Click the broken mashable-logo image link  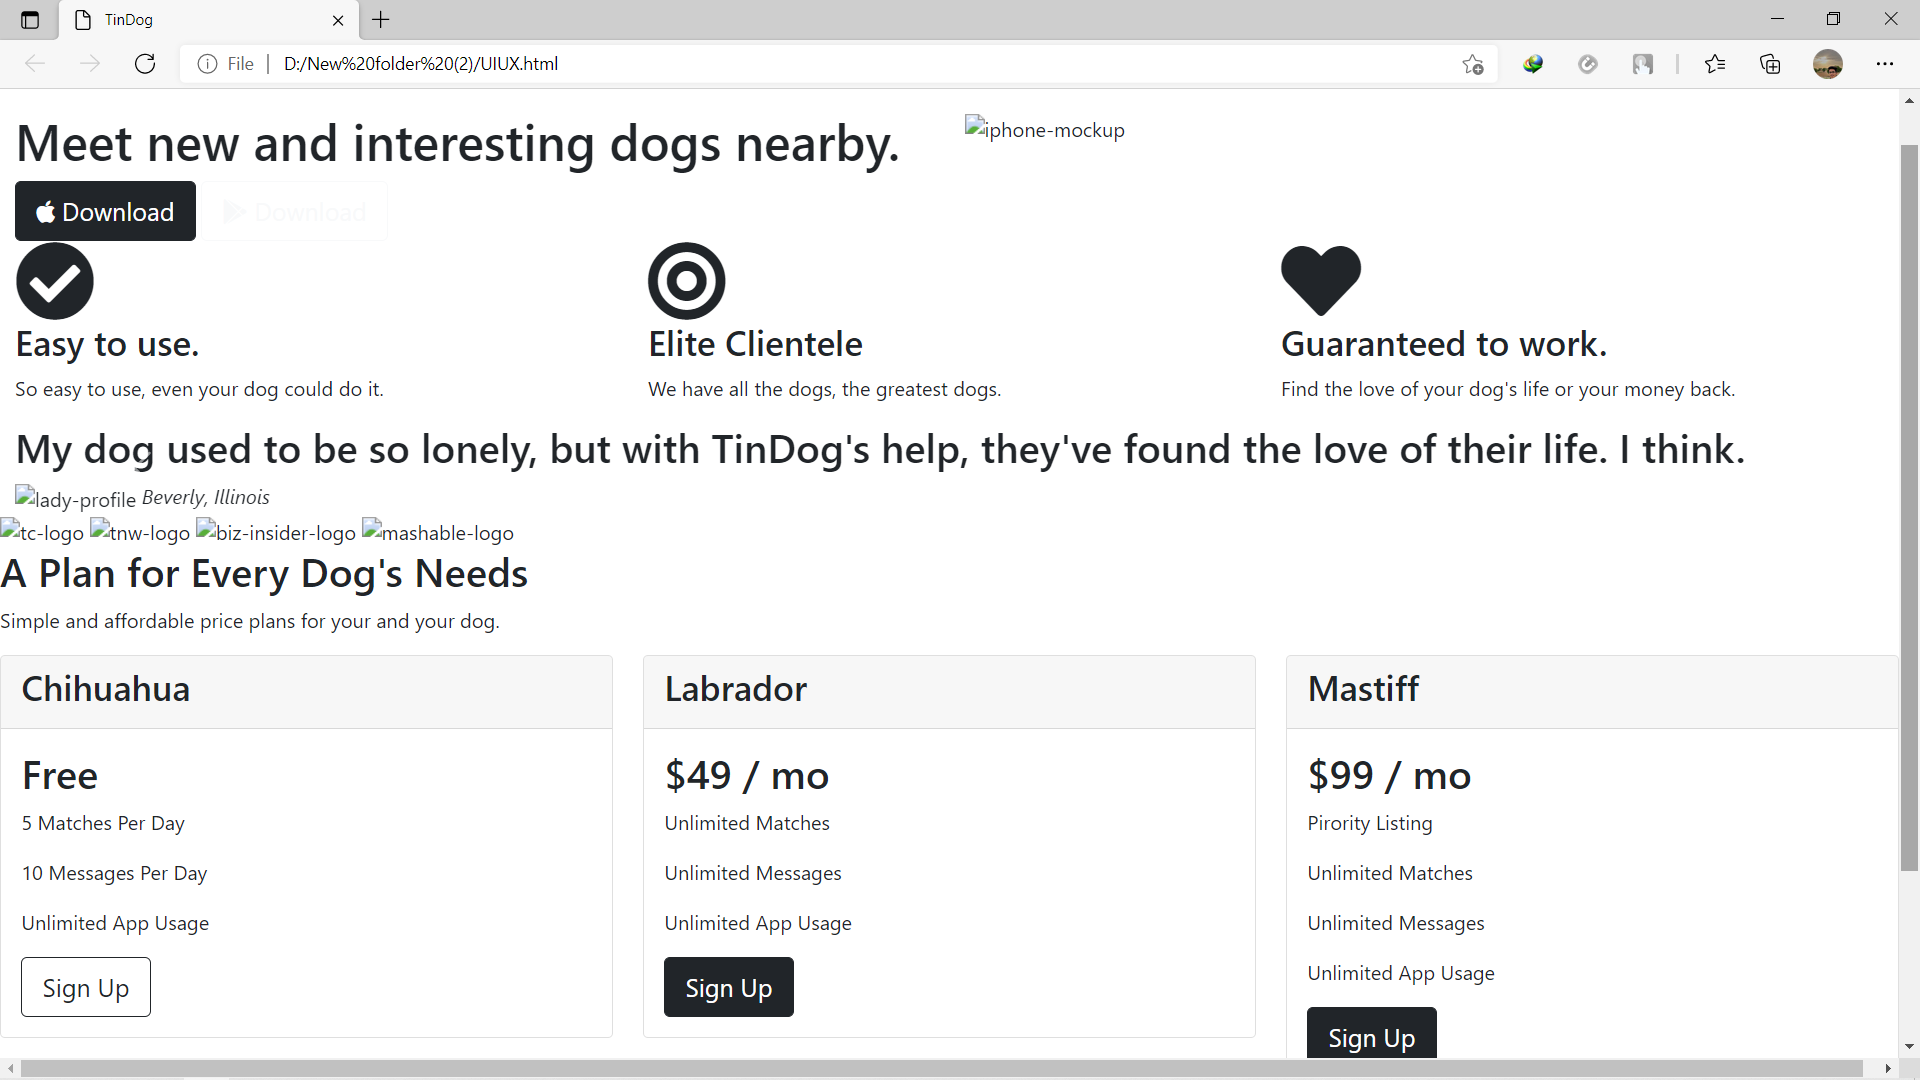coord(437,532)
